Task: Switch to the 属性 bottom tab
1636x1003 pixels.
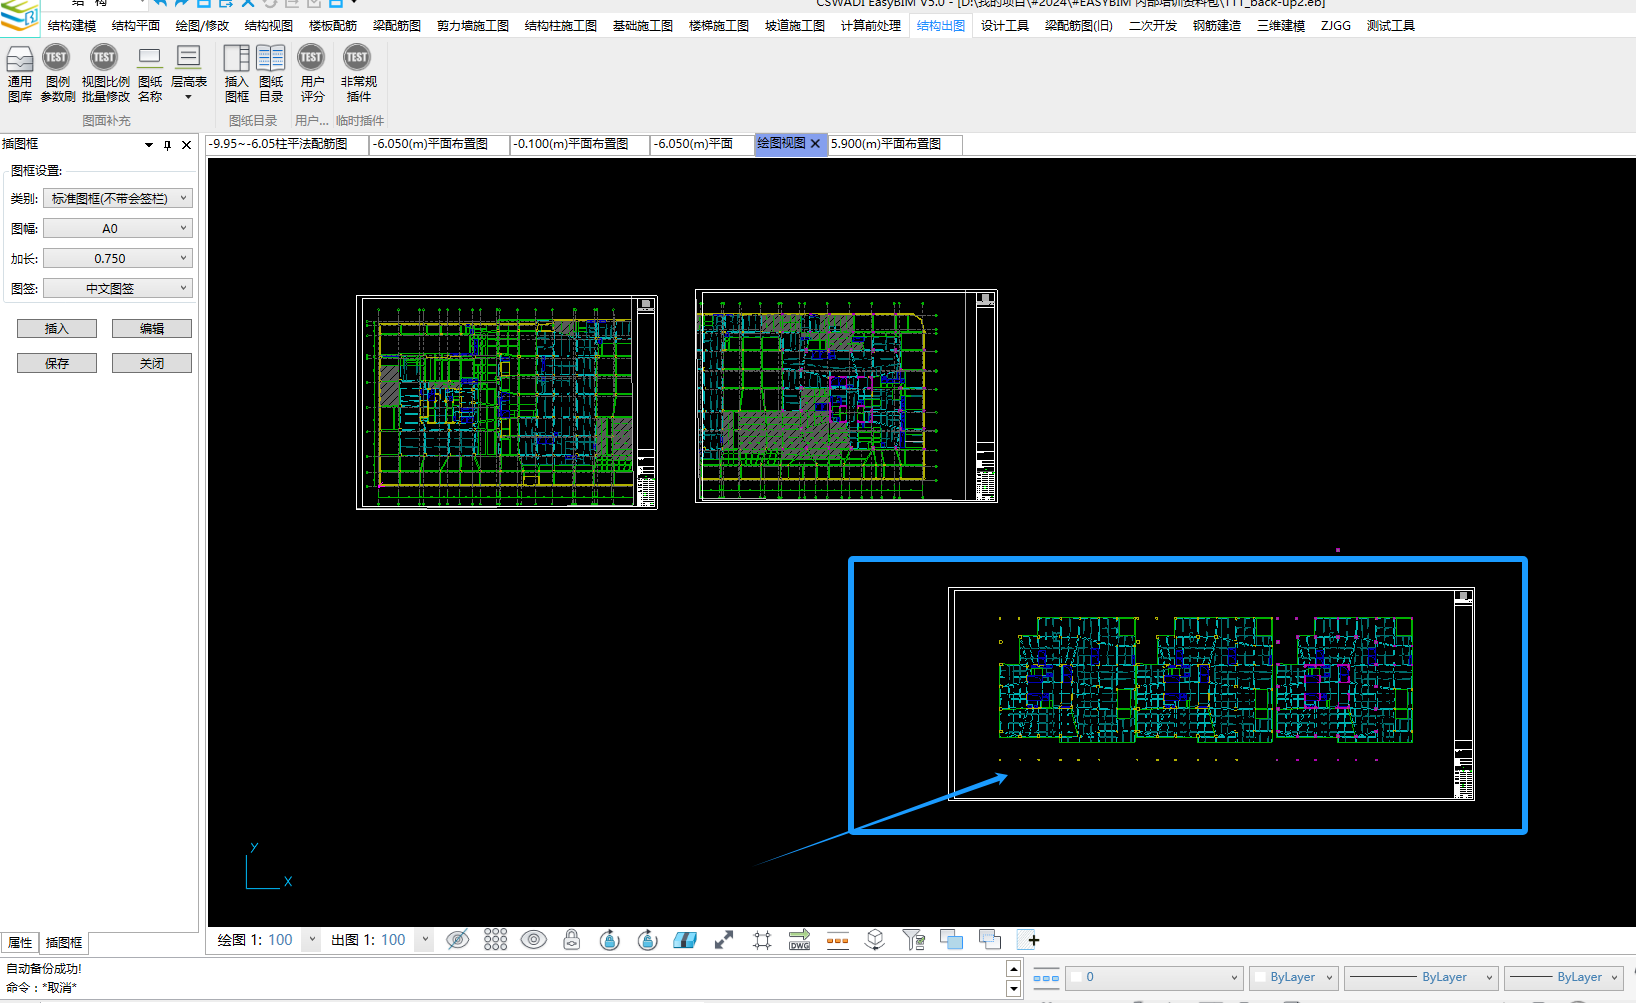Action: (20, 943)
